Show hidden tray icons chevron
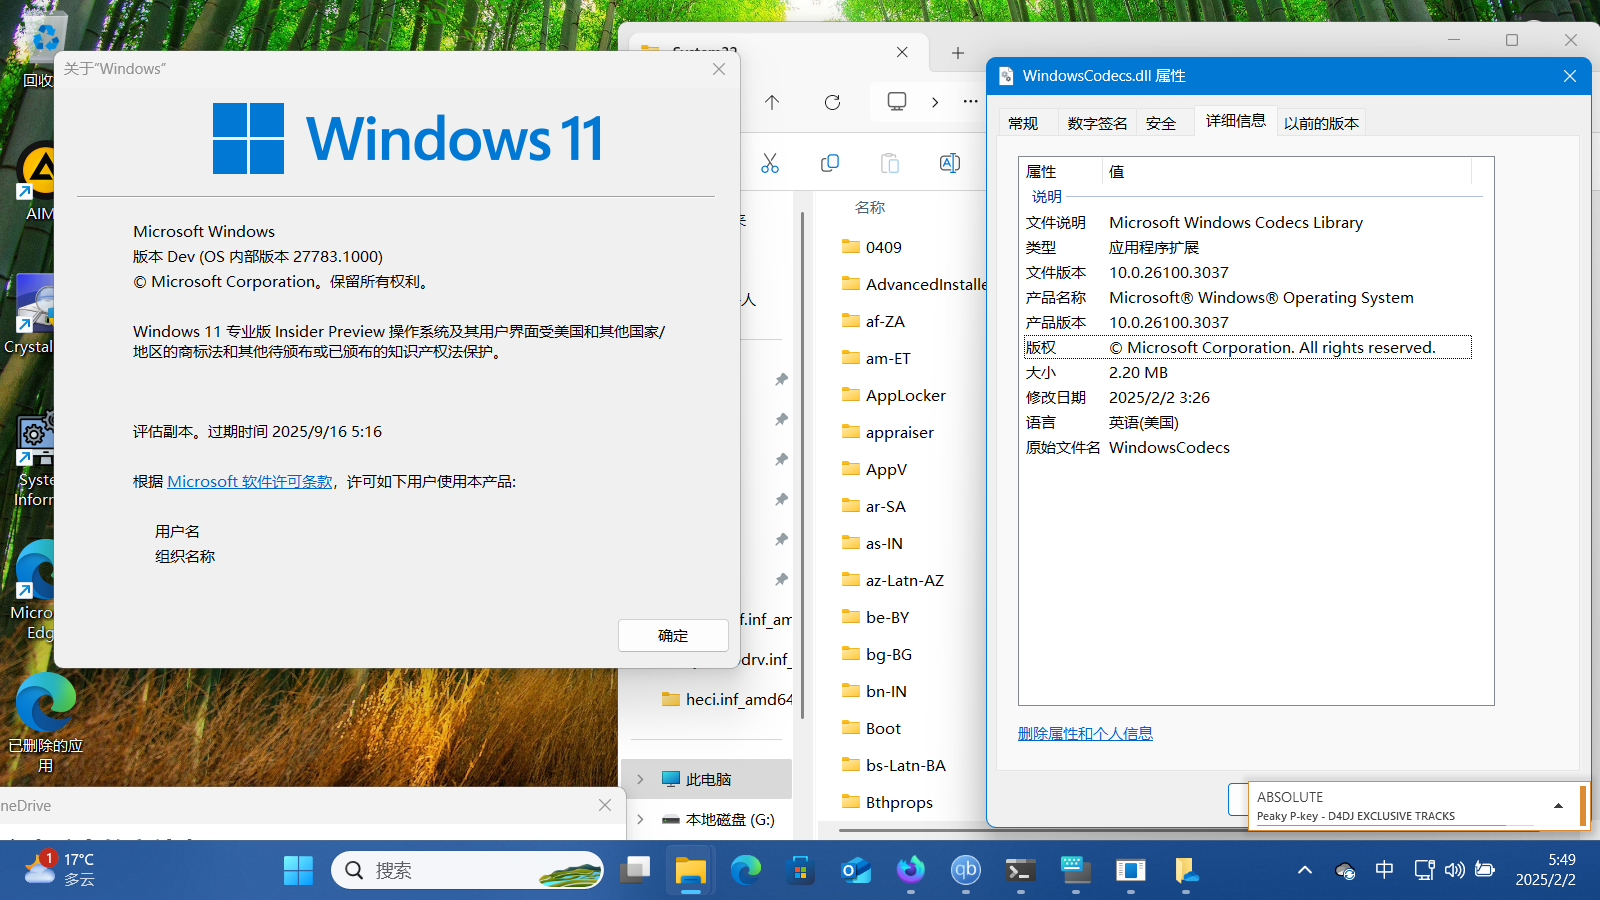Image resolution: width=1600 pixels, height=900 pixels. click(x=1305, y=870)
